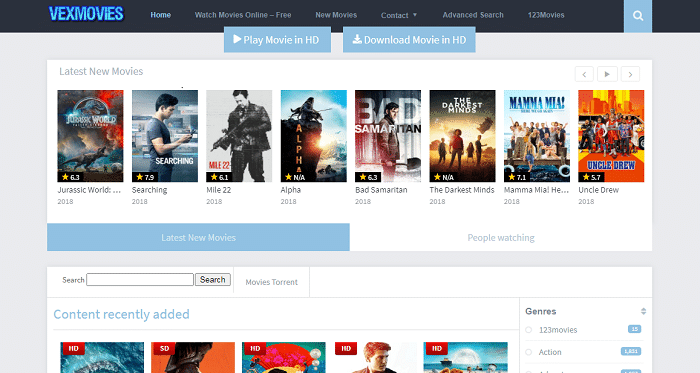Viewport: 700px width, 373px height.
Task: Select the 123movies genre radio
Action: pos(529,330)
